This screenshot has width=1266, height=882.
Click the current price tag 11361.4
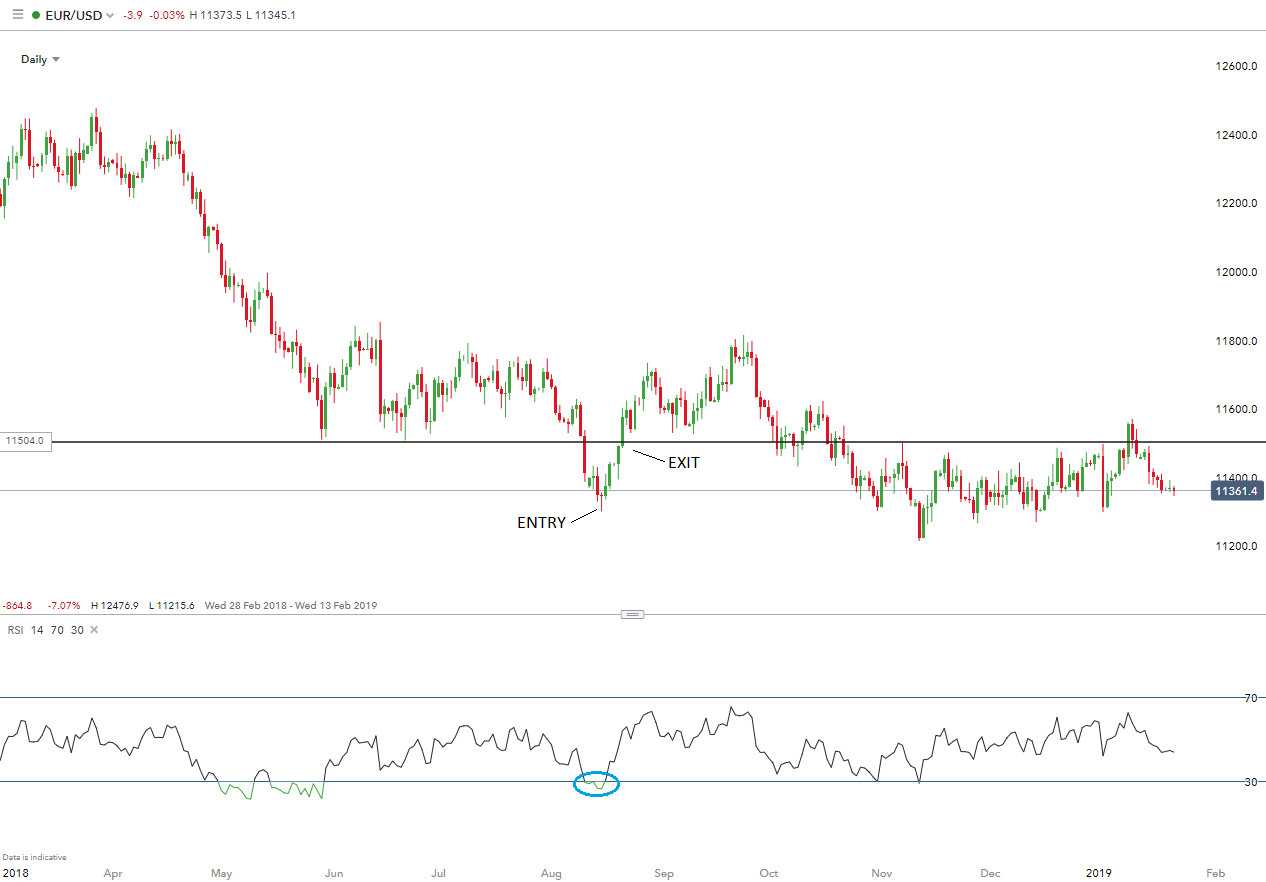click(1236, 490)
